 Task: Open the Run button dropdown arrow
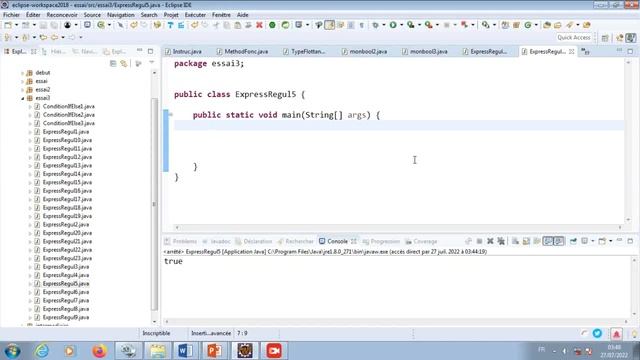[x=401, y=25]
